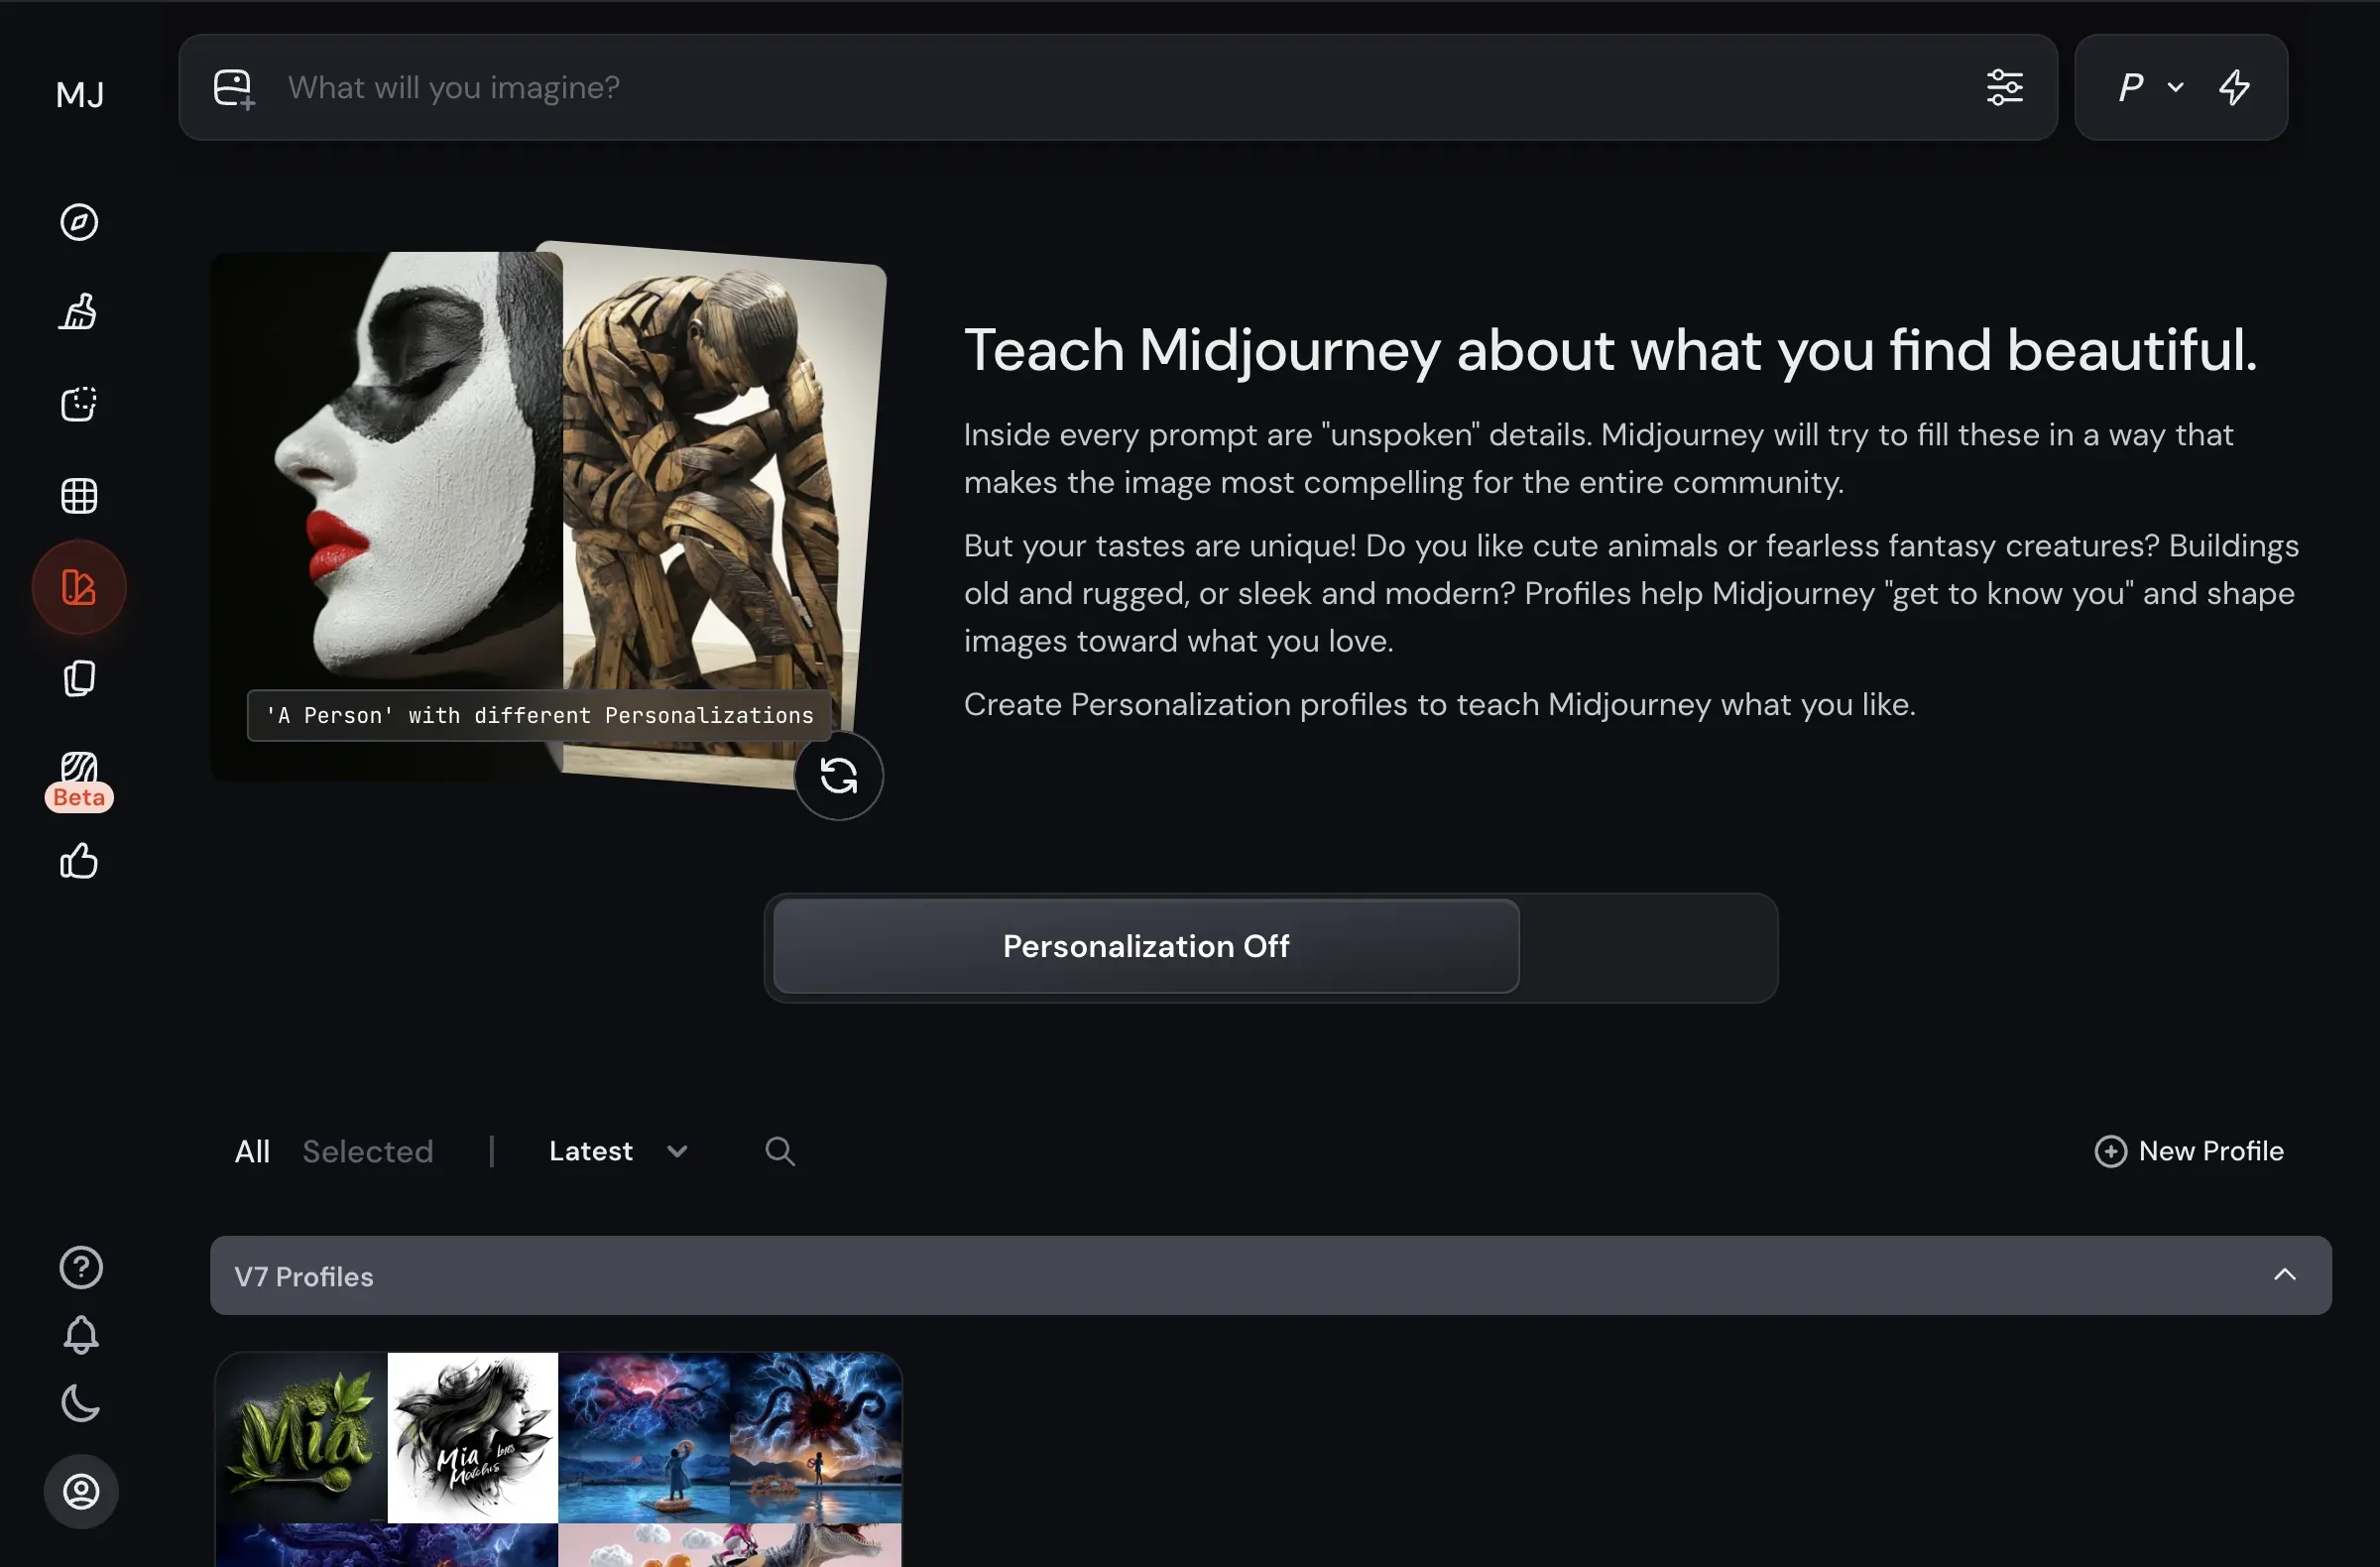This screenshot has width=2380, height=1567.
Task: Open the Edit tool in the sidebar
Action: 79,404
